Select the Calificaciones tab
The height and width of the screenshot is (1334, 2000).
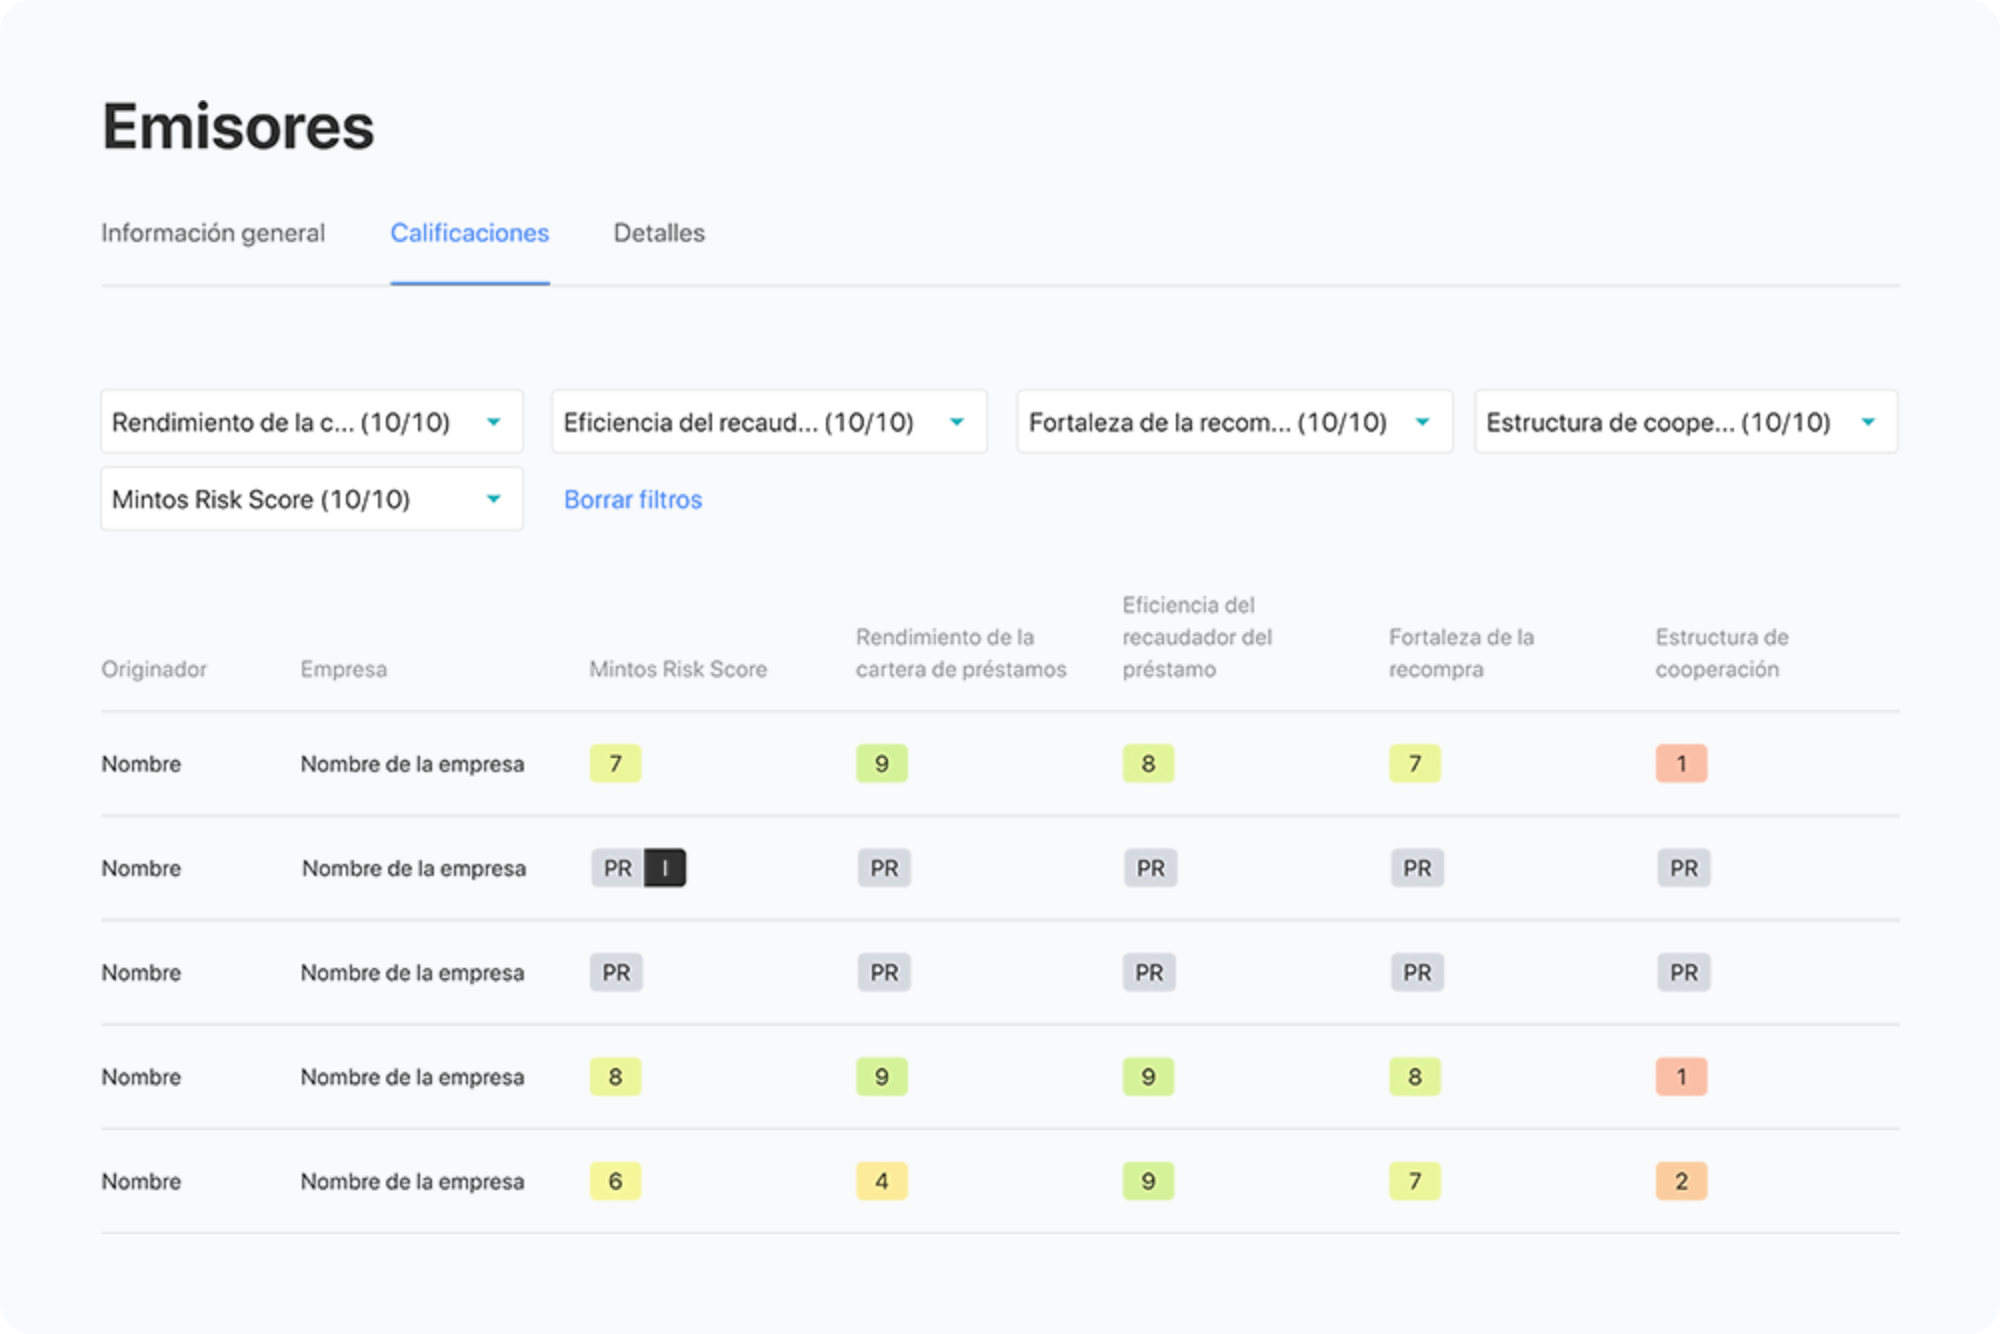pos(470,233)
